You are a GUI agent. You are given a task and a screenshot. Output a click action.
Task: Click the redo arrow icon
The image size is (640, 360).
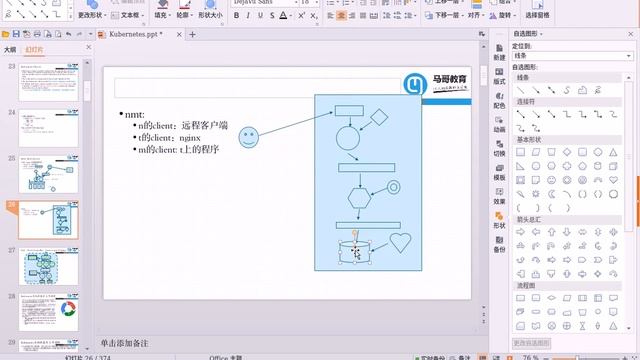click(79, 34)
